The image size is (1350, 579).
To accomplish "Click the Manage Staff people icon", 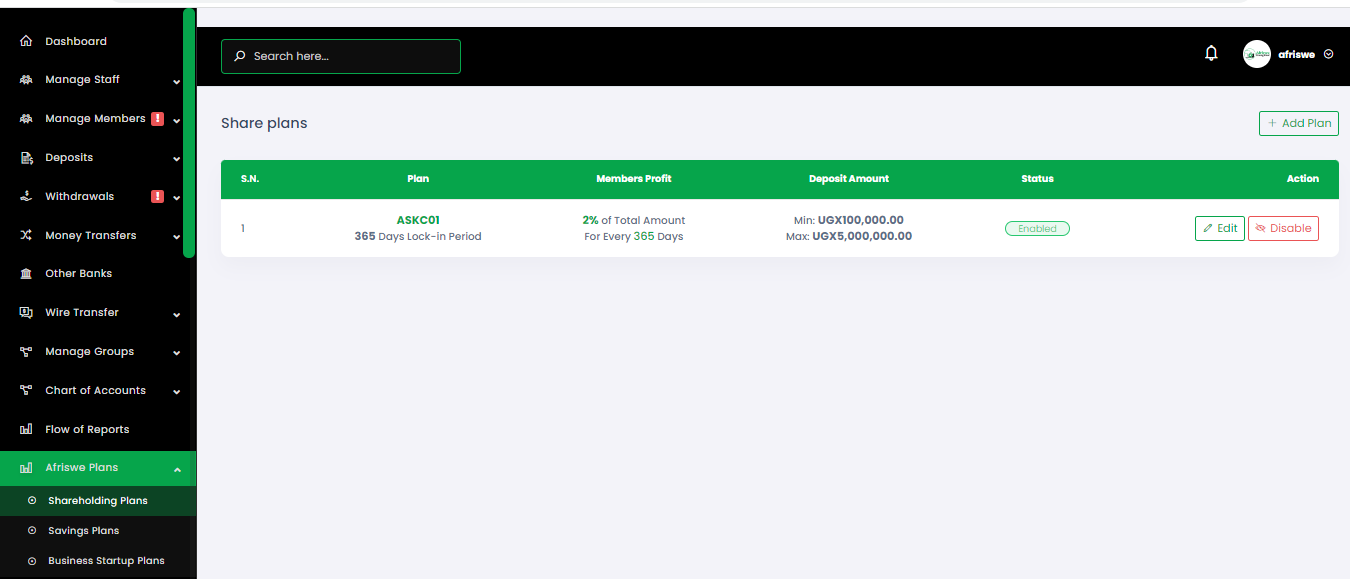I will pos(26,80).
